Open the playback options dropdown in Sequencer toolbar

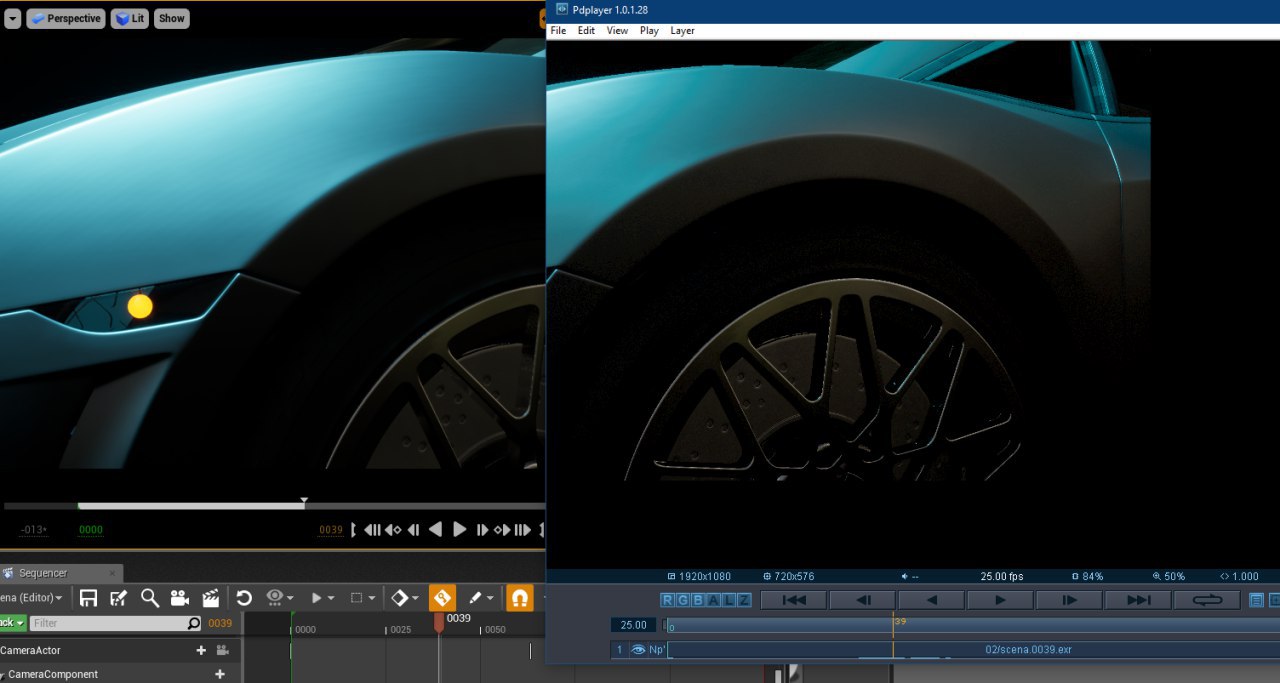(x=322, y=598)
